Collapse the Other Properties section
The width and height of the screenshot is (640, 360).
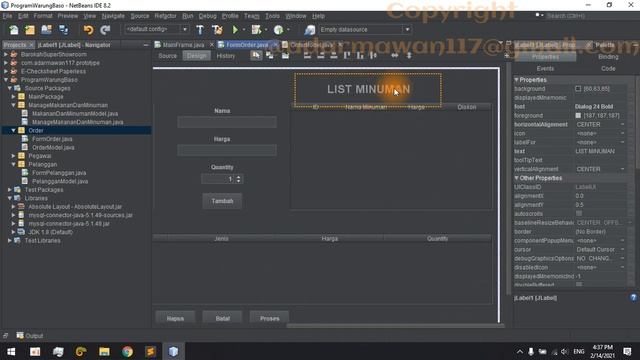[x=516, y=178]
